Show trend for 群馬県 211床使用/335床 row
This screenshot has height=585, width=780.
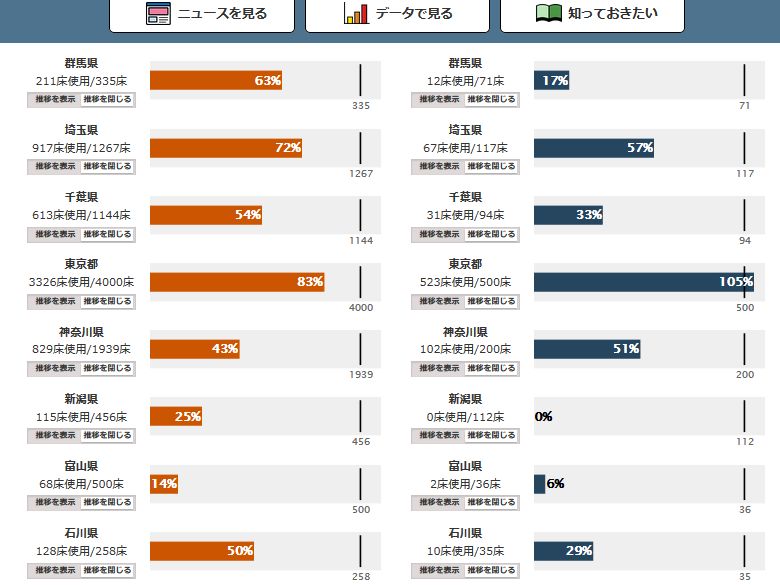[x=54, y=99]
